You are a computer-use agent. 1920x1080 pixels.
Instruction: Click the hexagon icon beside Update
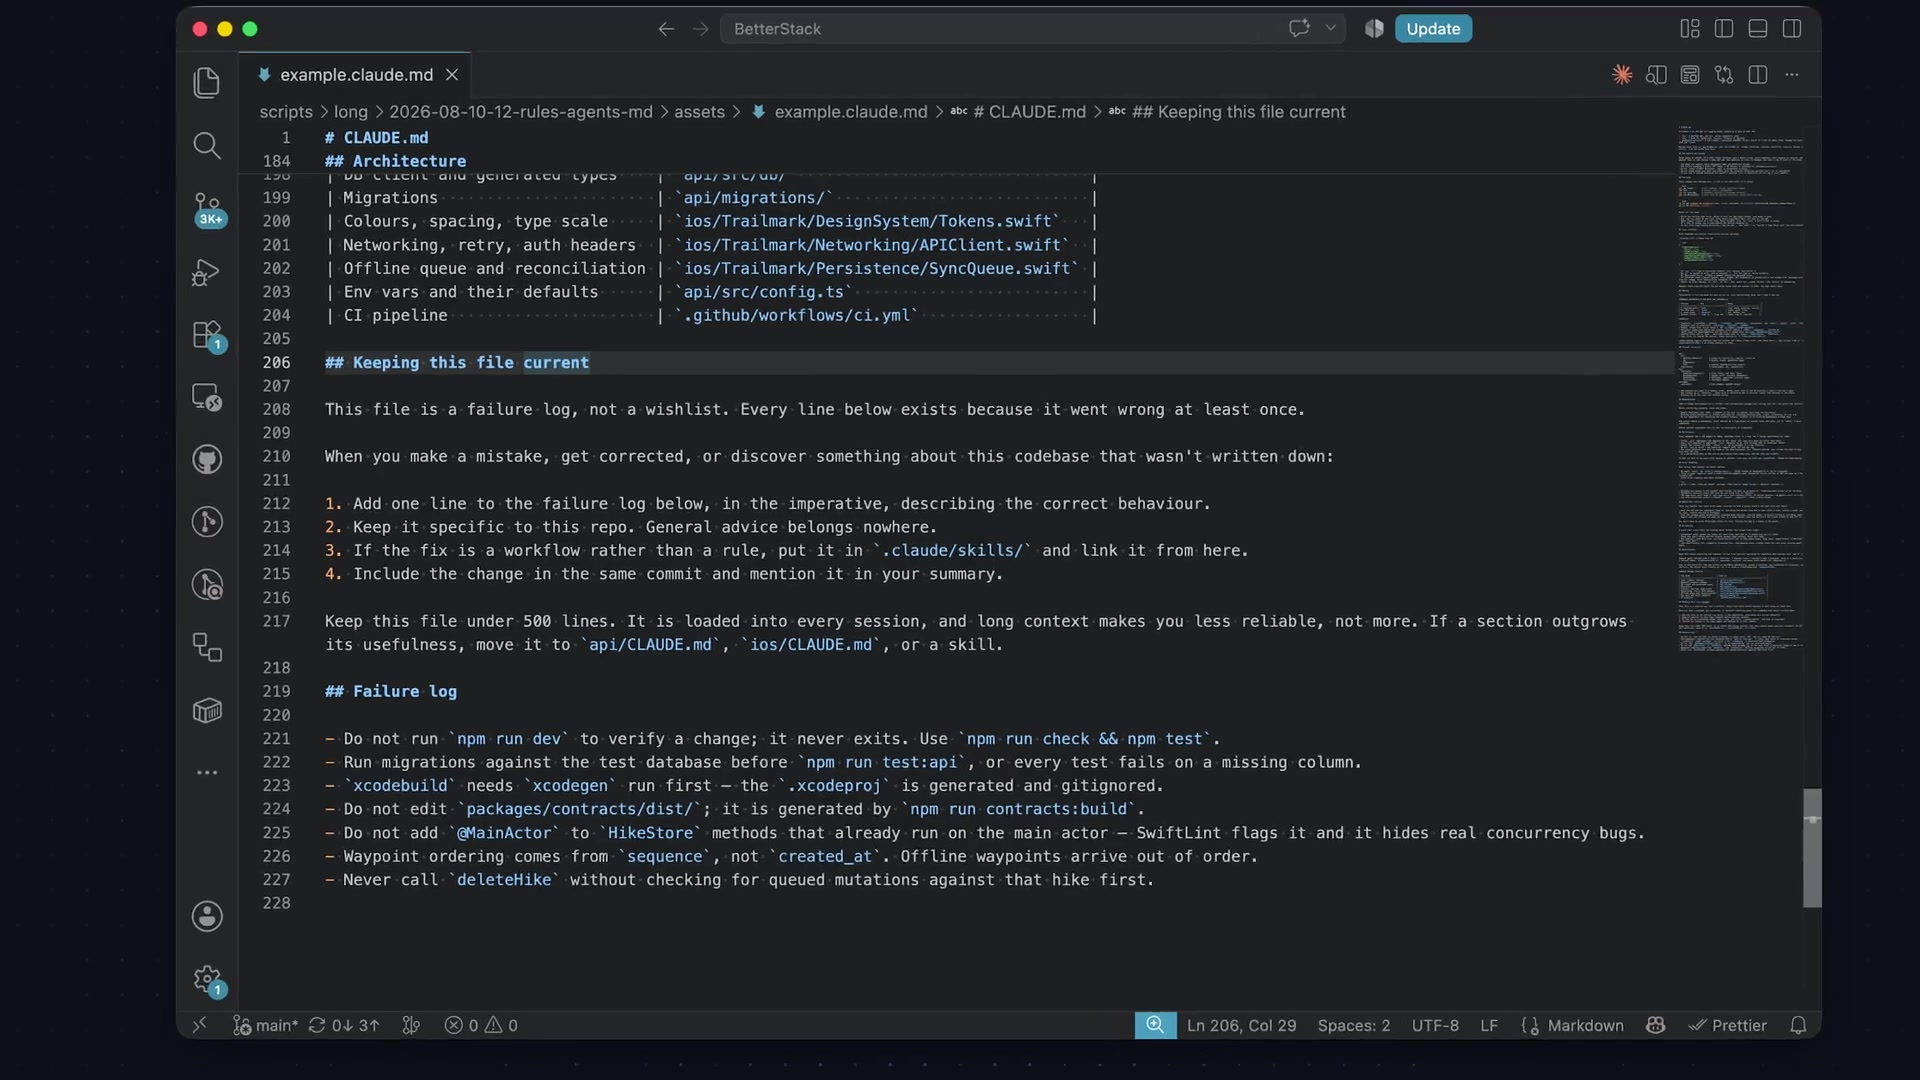tap(1374, 29)
